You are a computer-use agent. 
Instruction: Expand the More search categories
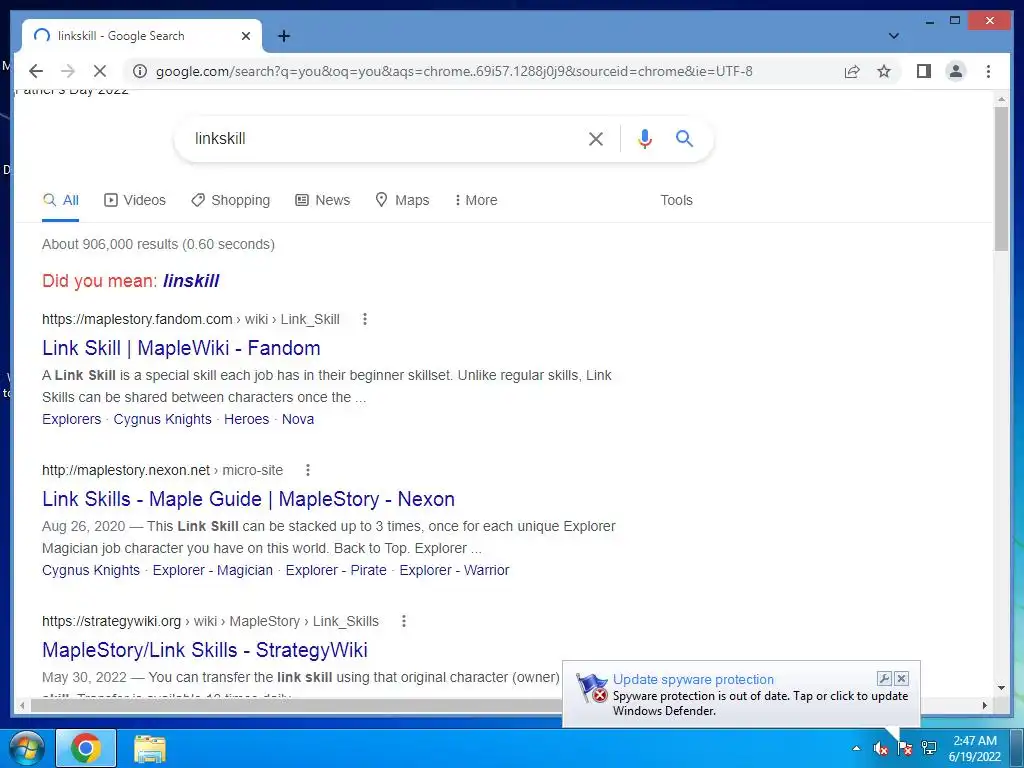pos(476,200)
